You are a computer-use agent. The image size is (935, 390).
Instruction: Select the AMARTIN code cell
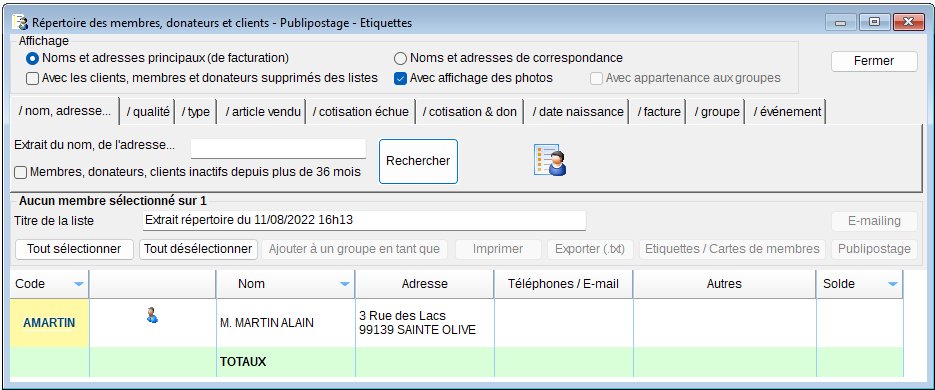pyautogui.click(x=49, y=323)
